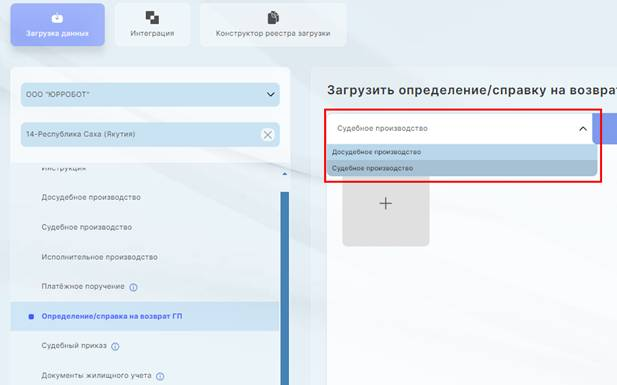Click the plus icon to add file
617x385 pixels.
(x=386, y=204)
